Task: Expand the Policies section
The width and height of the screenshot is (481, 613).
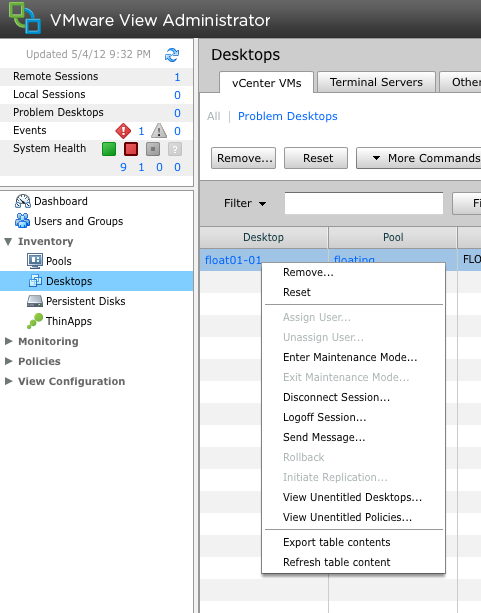Action: pos(8,361)
